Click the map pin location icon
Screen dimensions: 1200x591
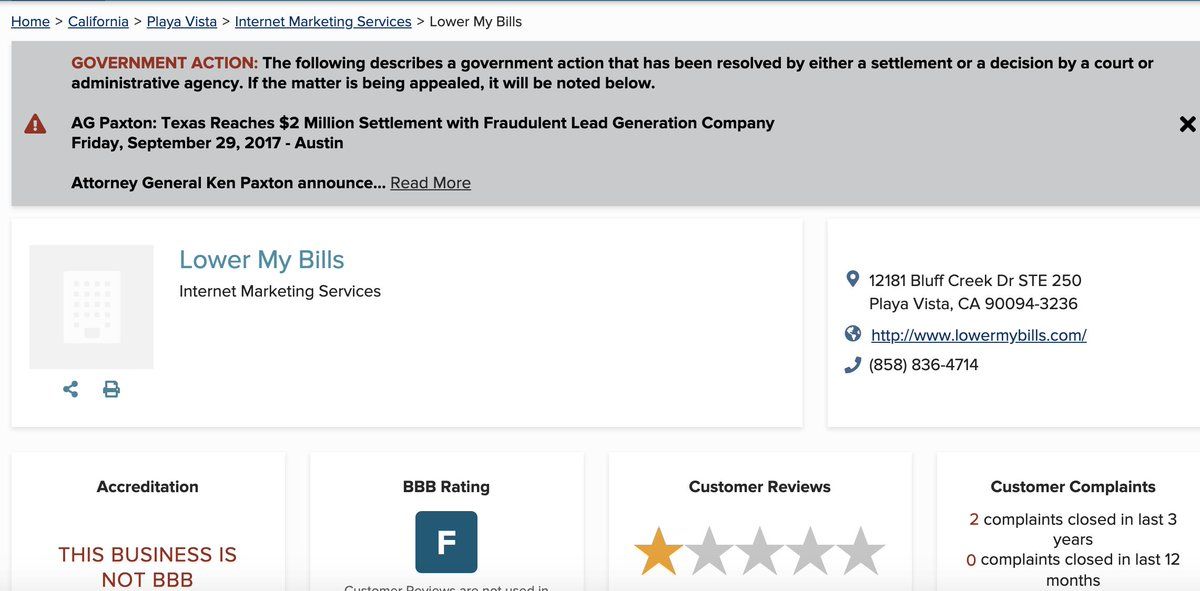(x=852, y=279)
